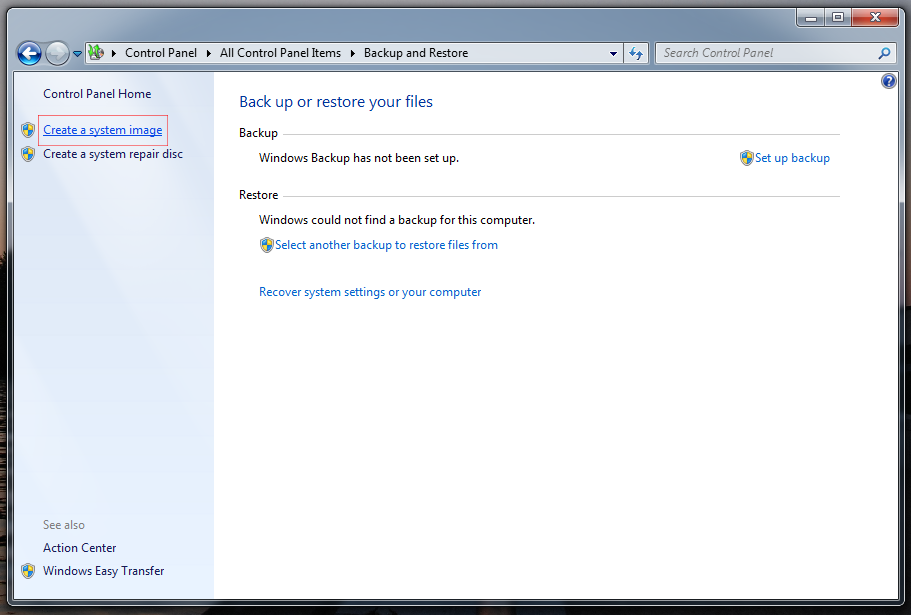Select All Control Panel Items breadcrumb
The height and width of the screenshot is (615, 911).
coord(281,53)
